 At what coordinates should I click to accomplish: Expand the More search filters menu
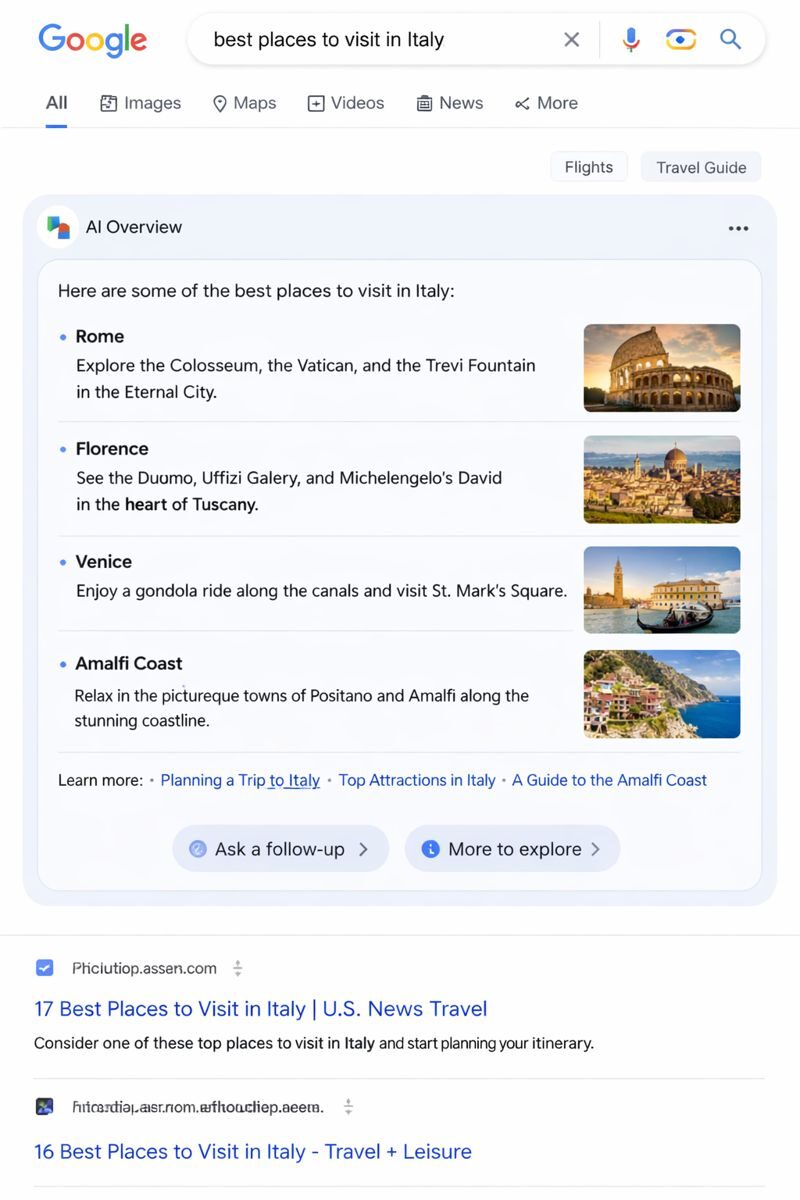tap(546, 103)
